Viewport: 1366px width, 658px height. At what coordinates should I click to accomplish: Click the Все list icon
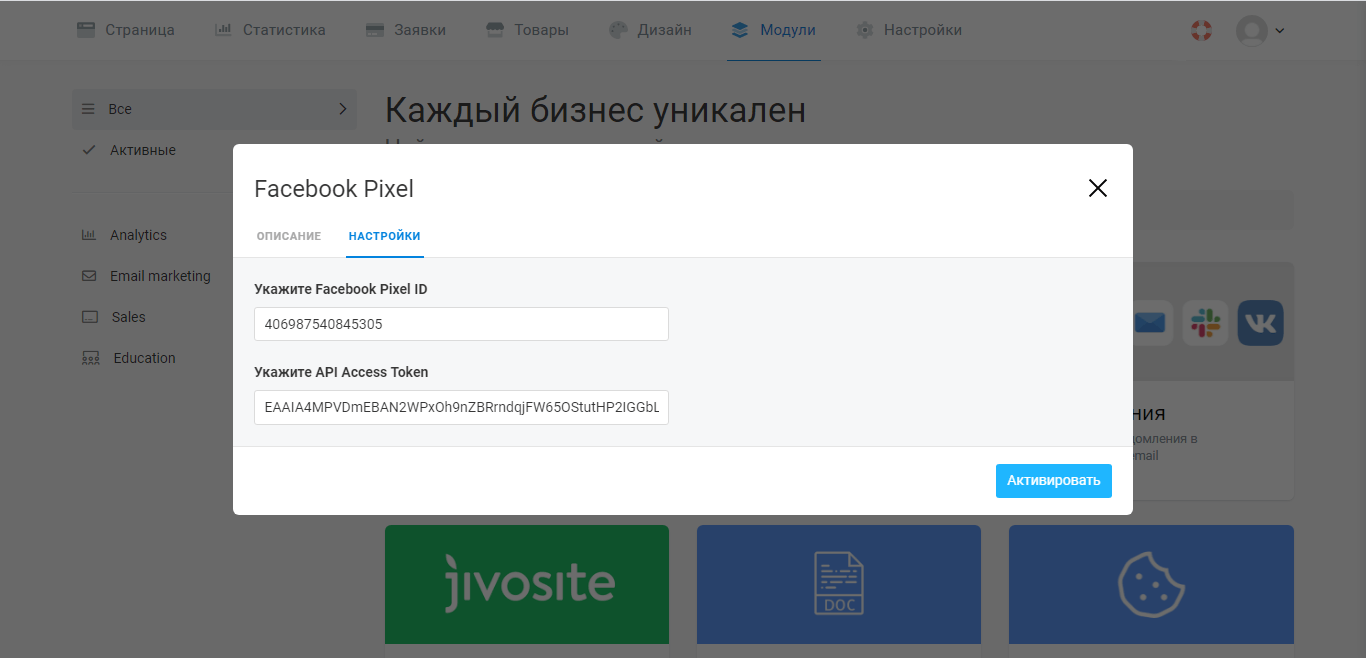point(88,109)
